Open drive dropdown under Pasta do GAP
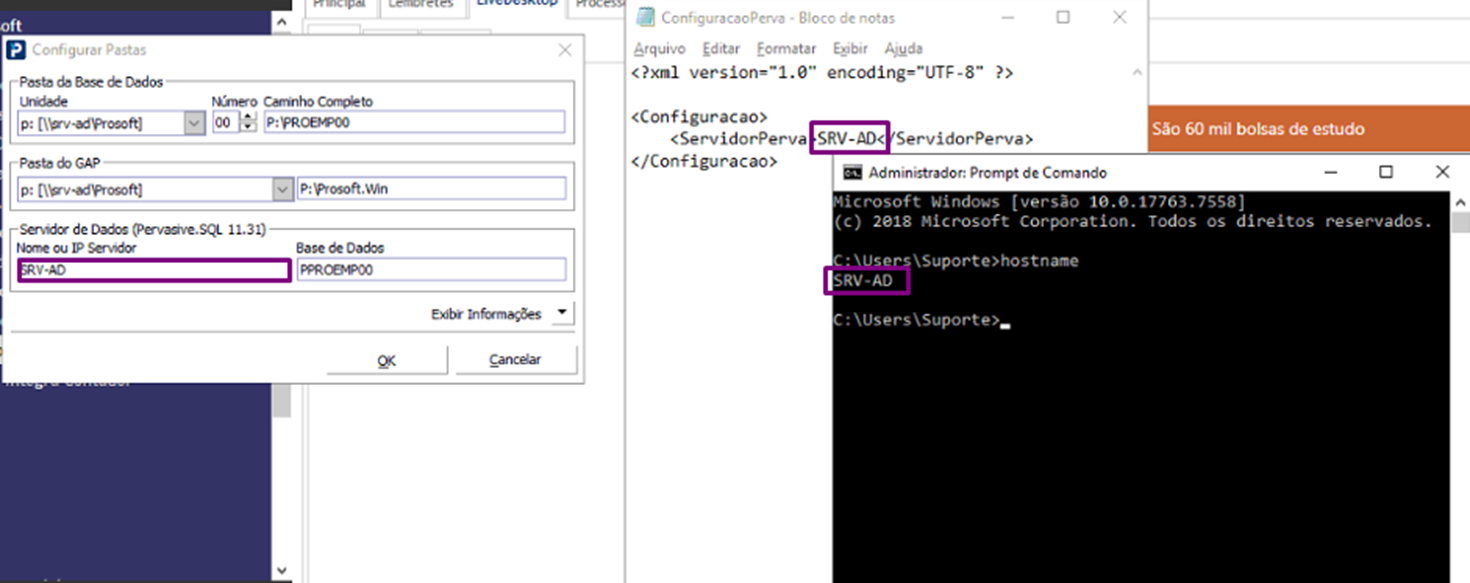Image resolution: width=1470 pixels, height=583 pixels. point(282,189)
